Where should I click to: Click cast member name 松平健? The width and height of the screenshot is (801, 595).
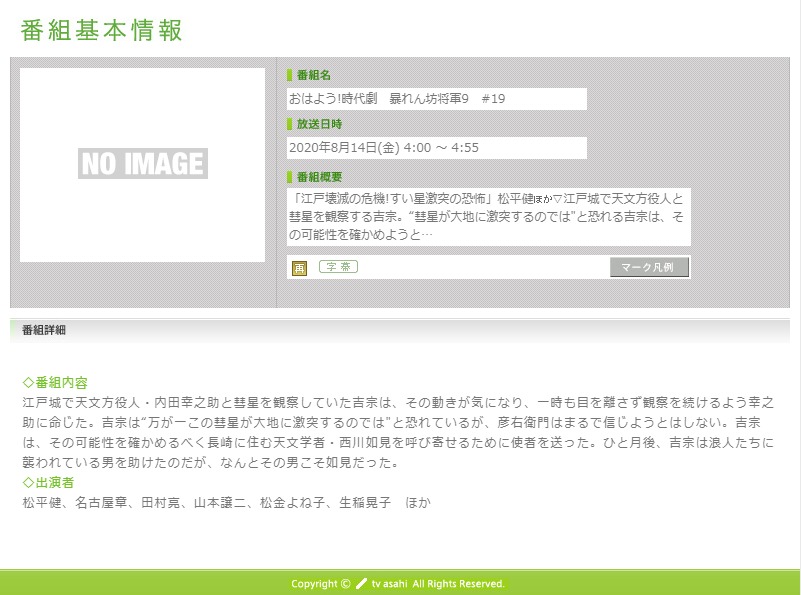[x=41, y=503]
